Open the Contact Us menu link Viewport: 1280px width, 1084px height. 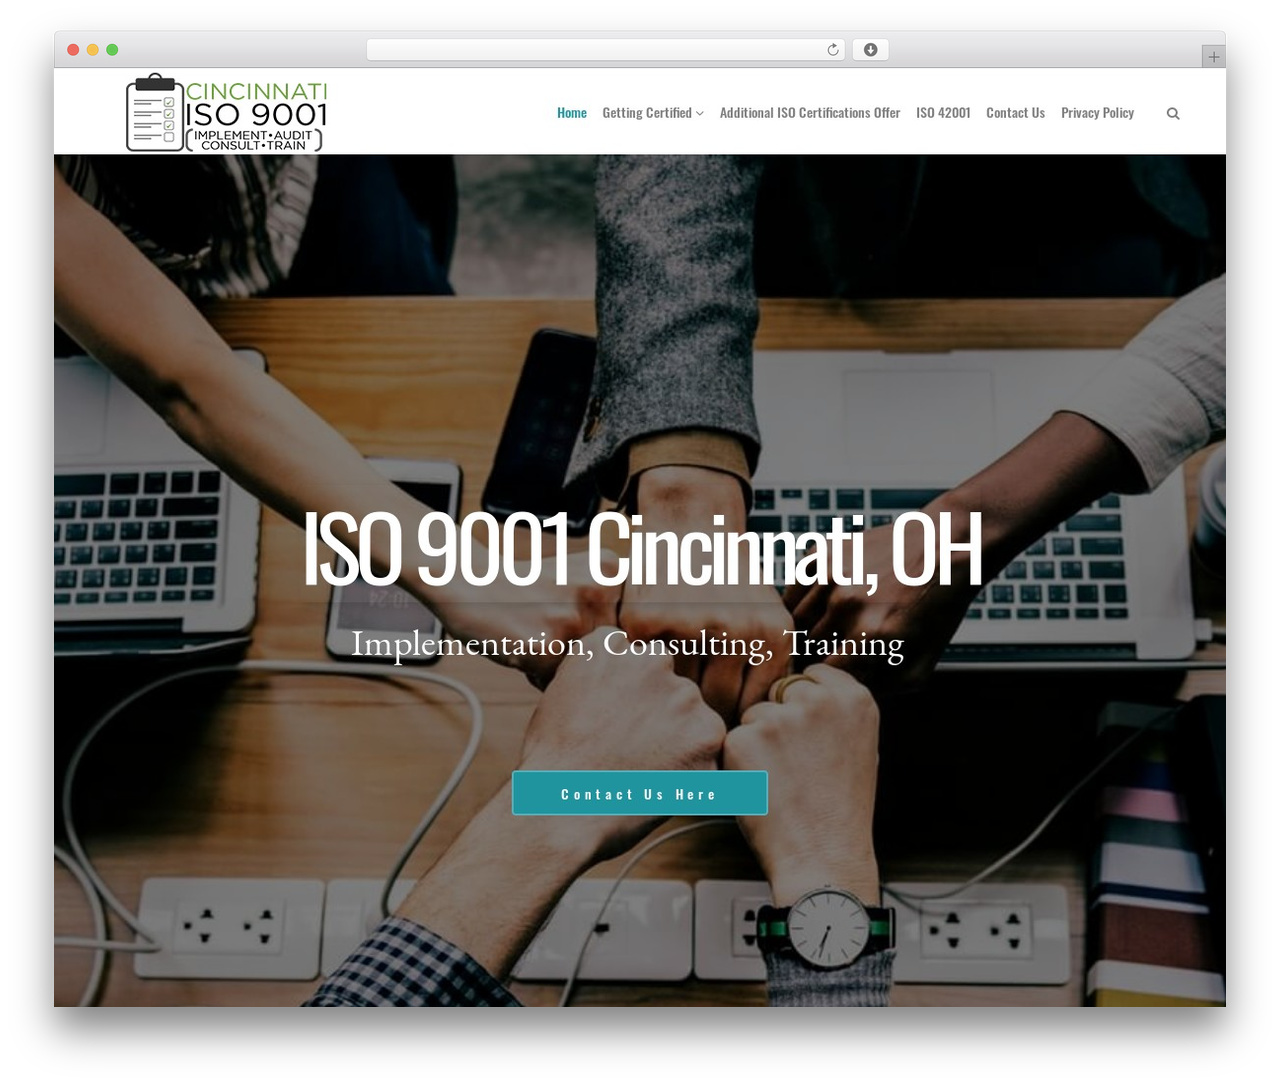tap(1015, 113)
